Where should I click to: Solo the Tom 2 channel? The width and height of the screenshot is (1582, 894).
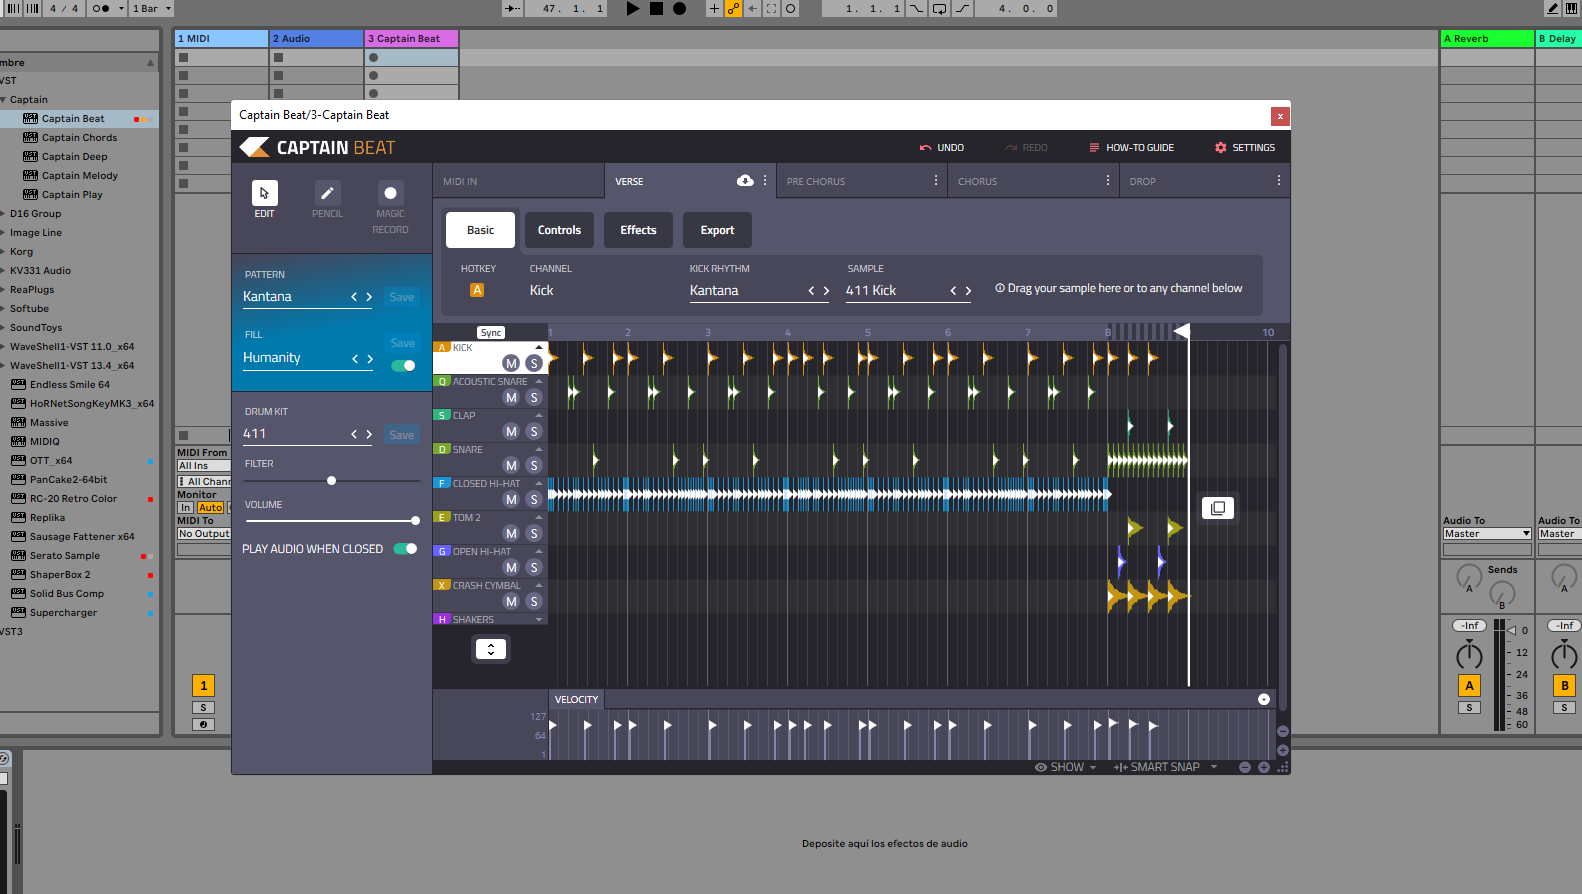pyautogui.click(x=534, y=533)
